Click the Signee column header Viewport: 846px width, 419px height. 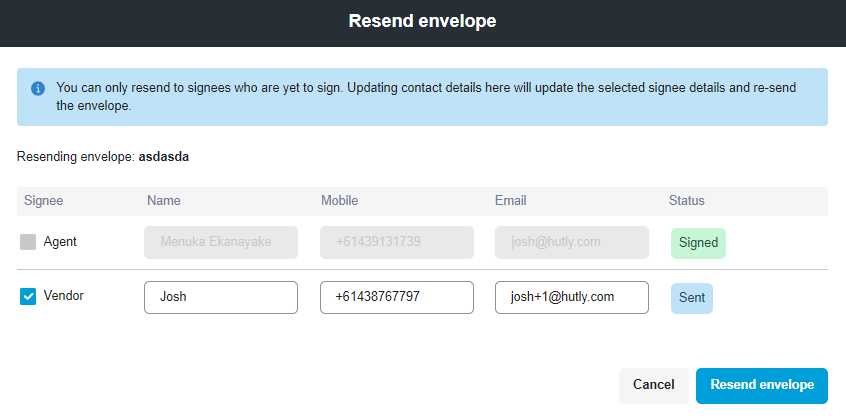43,201
